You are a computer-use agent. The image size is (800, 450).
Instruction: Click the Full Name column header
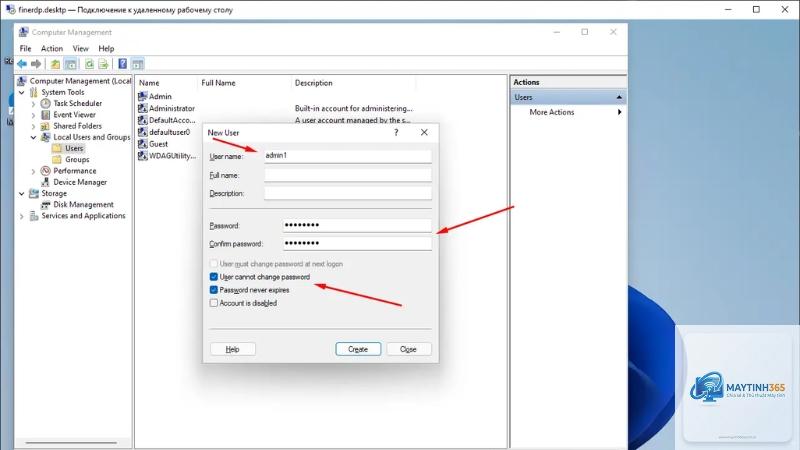[x=244, y=83]
